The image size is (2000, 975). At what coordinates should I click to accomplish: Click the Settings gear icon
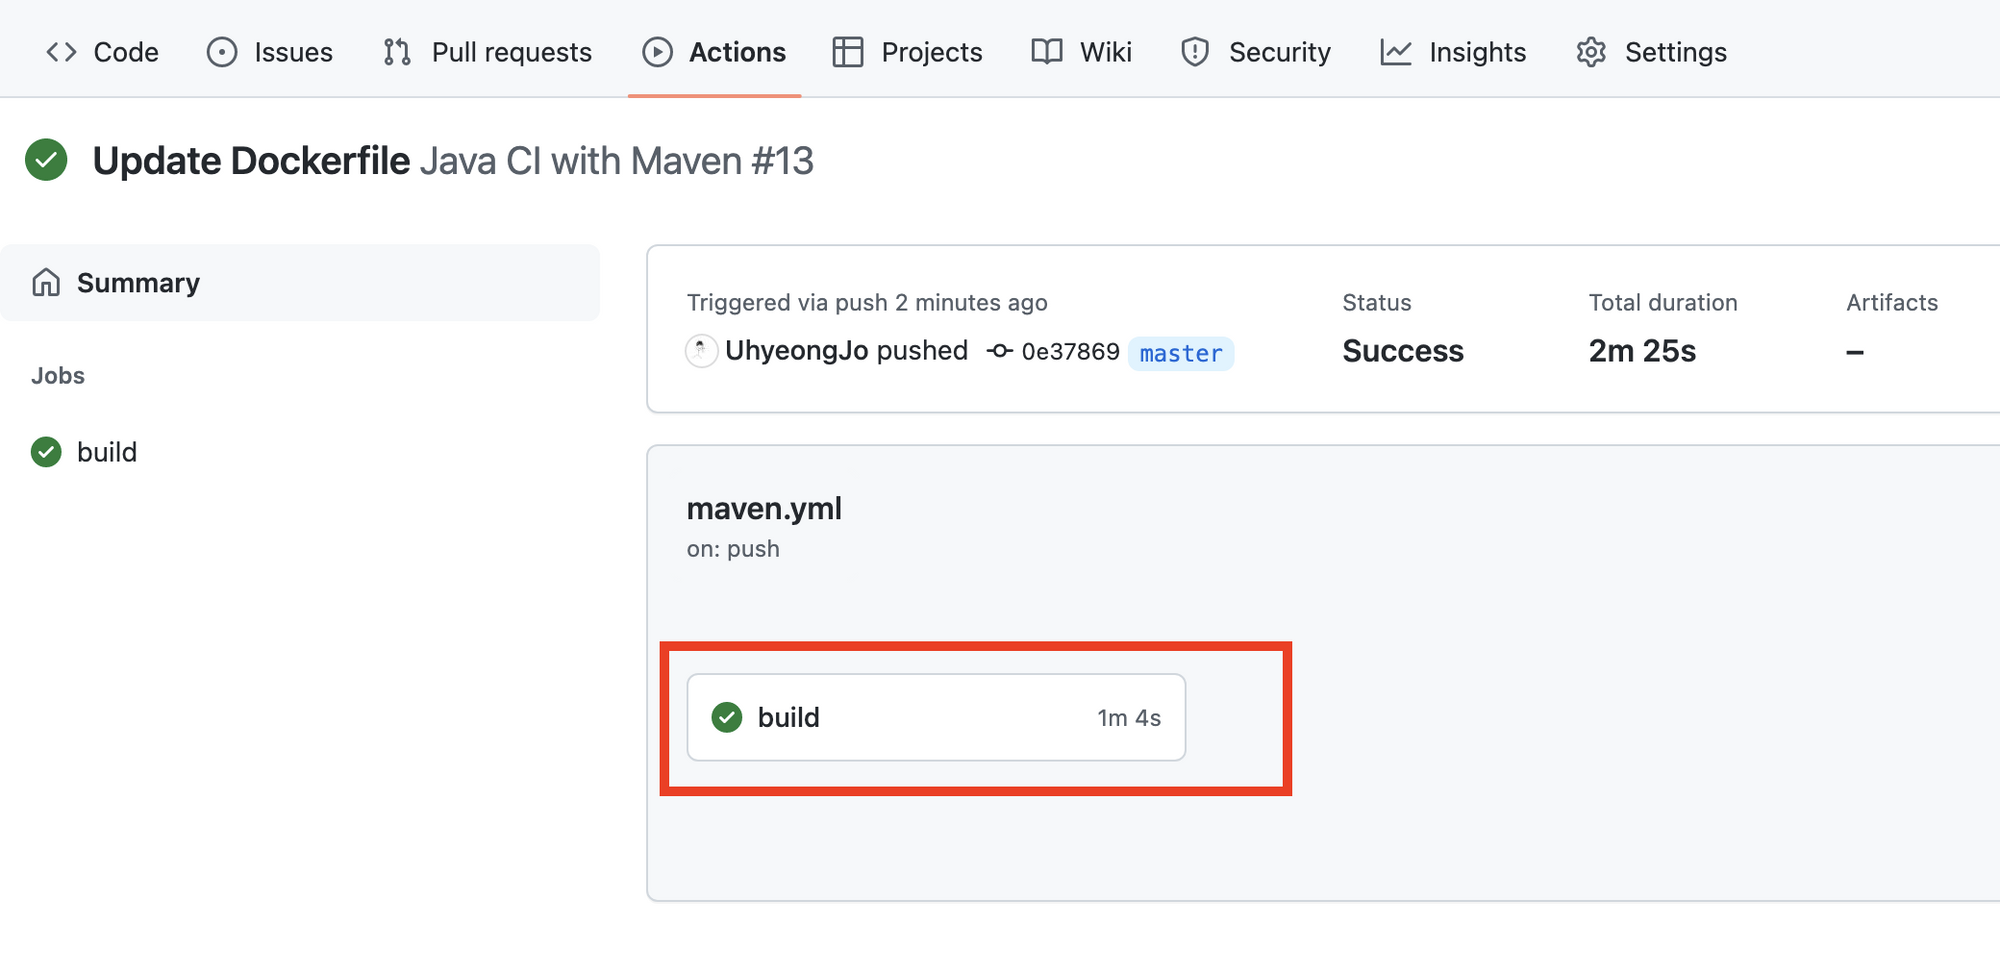pos(1591,52)
